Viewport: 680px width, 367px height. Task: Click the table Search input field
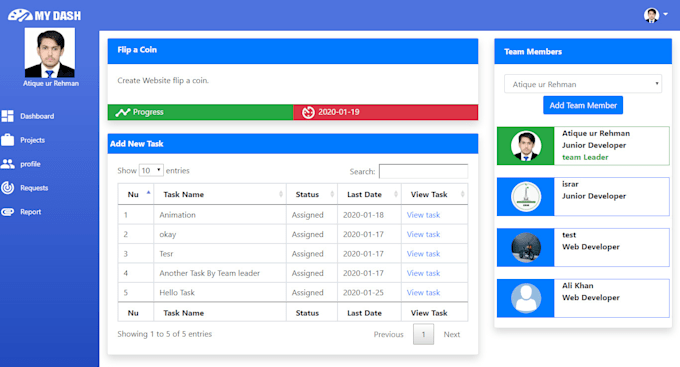[x=423, y=171]
